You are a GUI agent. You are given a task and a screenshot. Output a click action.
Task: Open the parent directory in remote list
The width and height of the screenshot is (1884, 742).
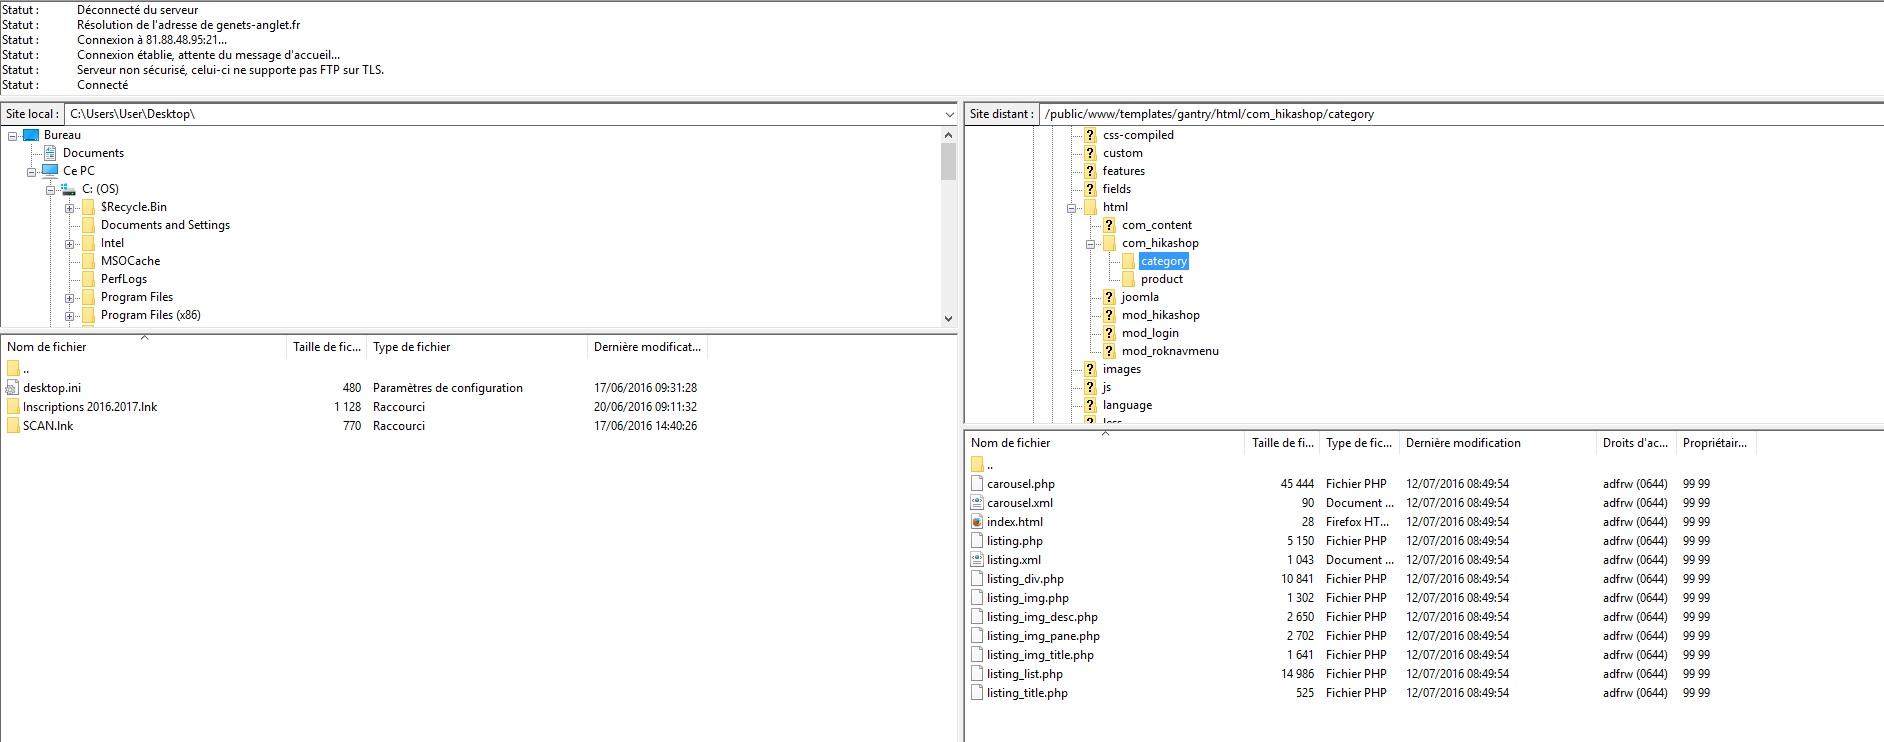click(x=989, y=465)
